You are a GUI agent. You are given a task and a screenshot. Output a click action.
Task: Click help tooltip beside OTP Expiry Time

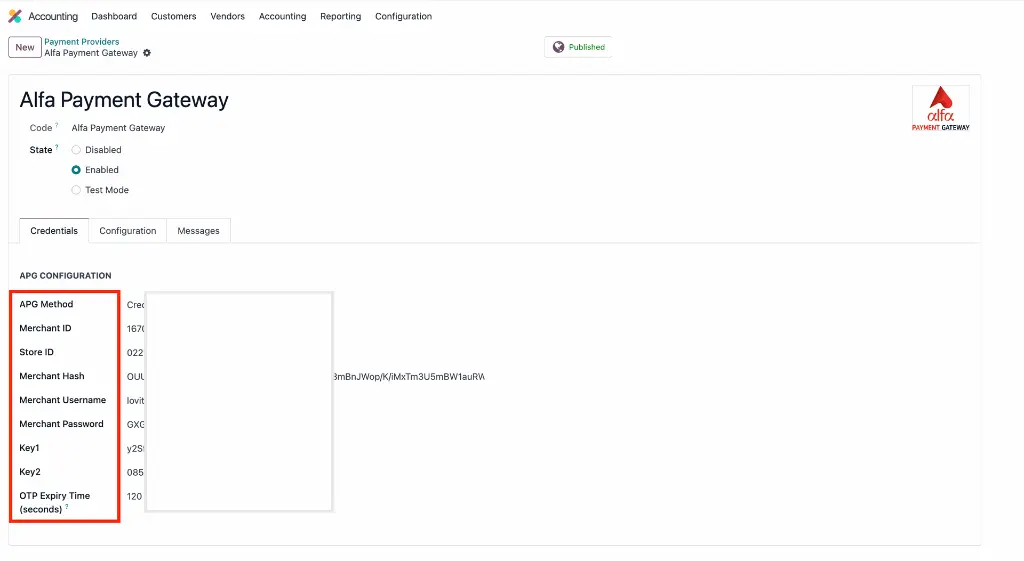(67, 508)
